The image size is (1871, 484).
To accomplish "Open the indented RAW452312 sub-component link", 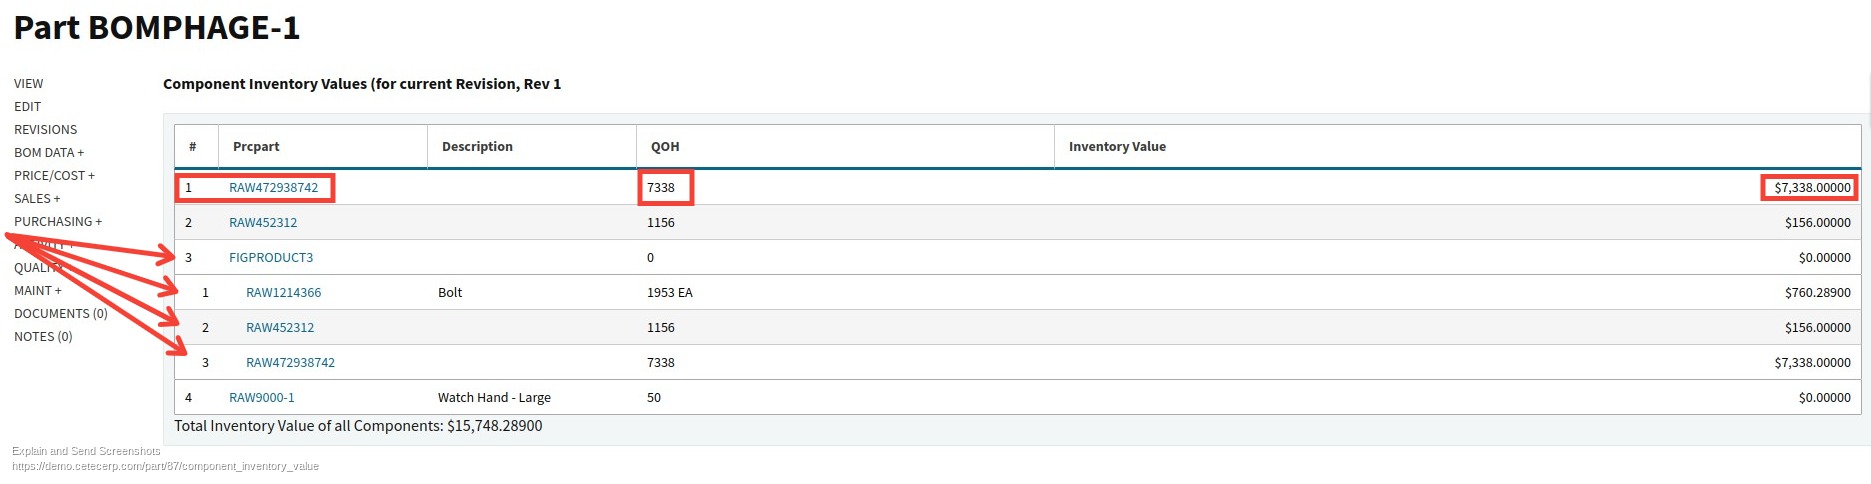I will (x=280, y=328).
